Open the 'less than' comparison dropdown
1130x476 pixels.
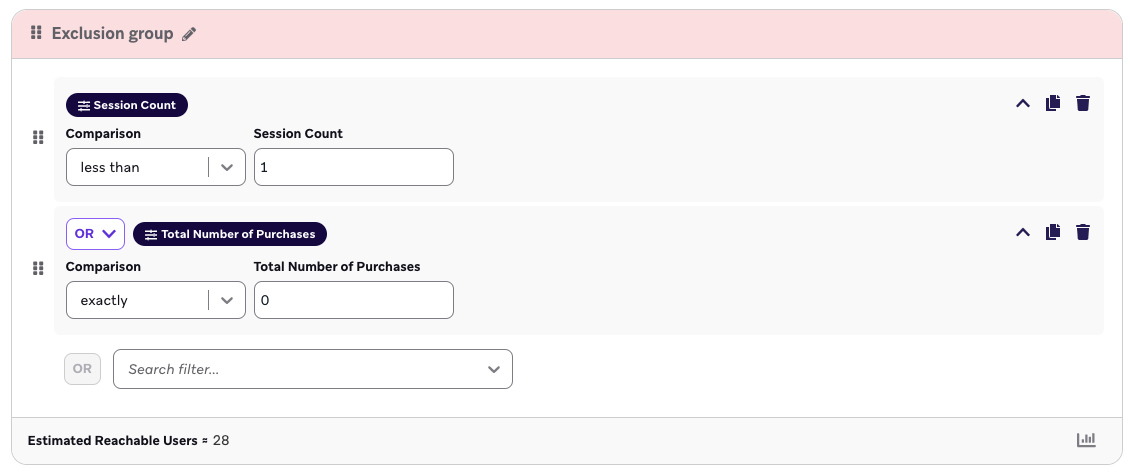click(156, 167)
